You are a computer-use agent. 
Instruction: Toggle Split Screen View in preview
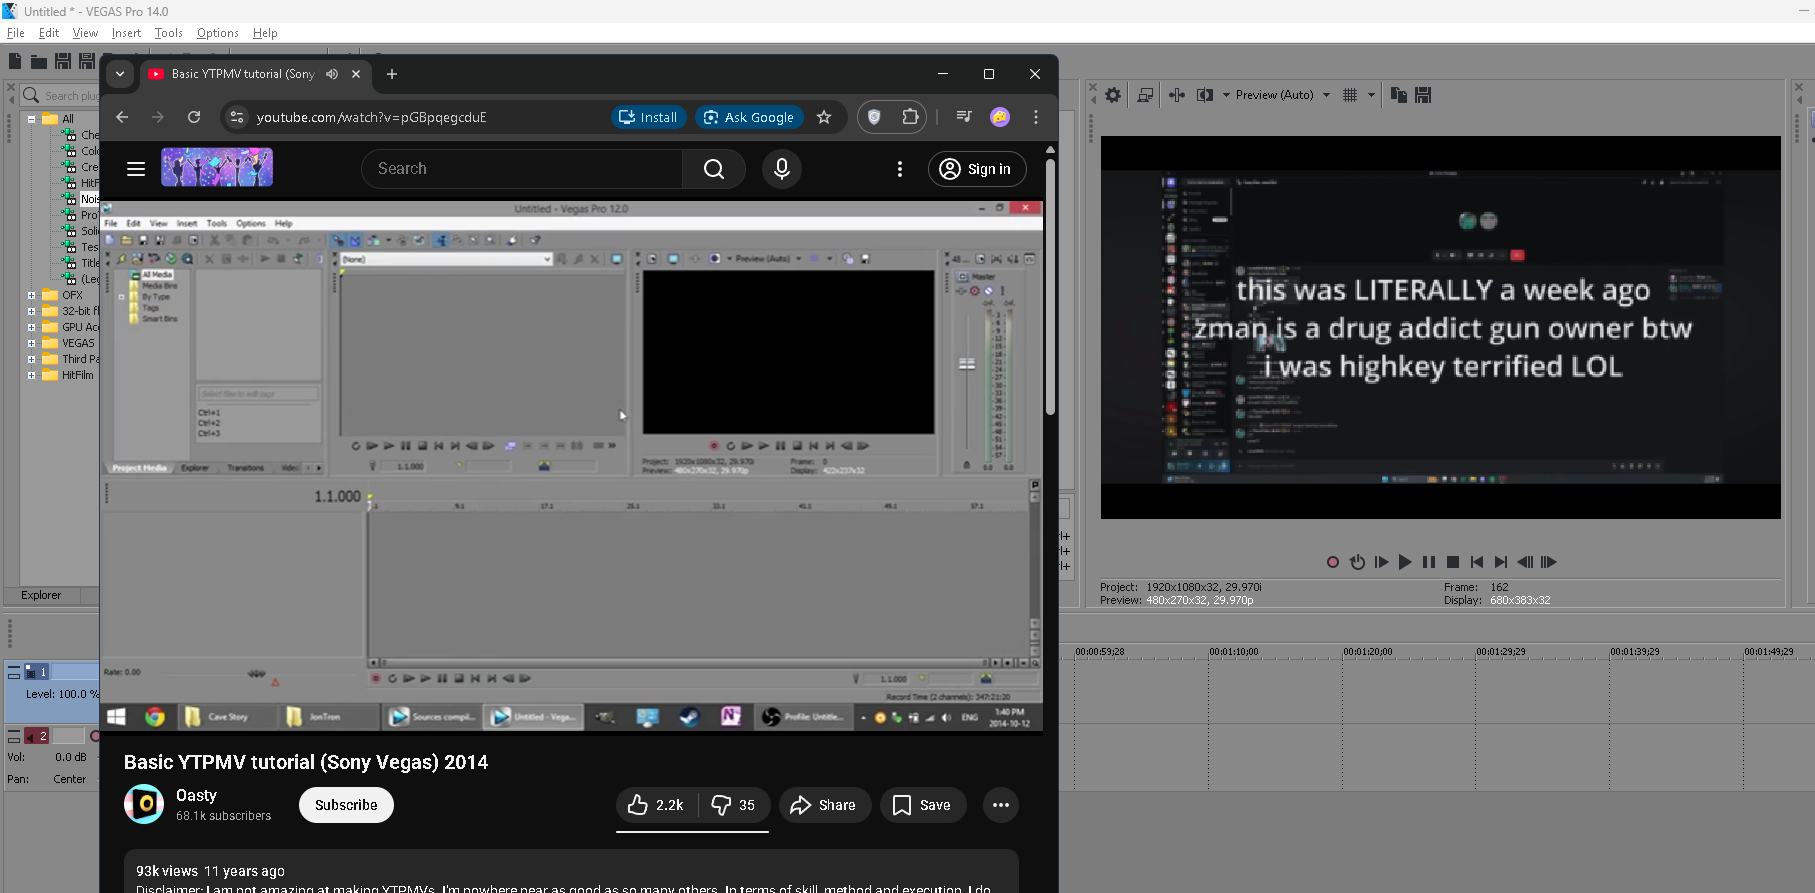tap(1205, 95)
